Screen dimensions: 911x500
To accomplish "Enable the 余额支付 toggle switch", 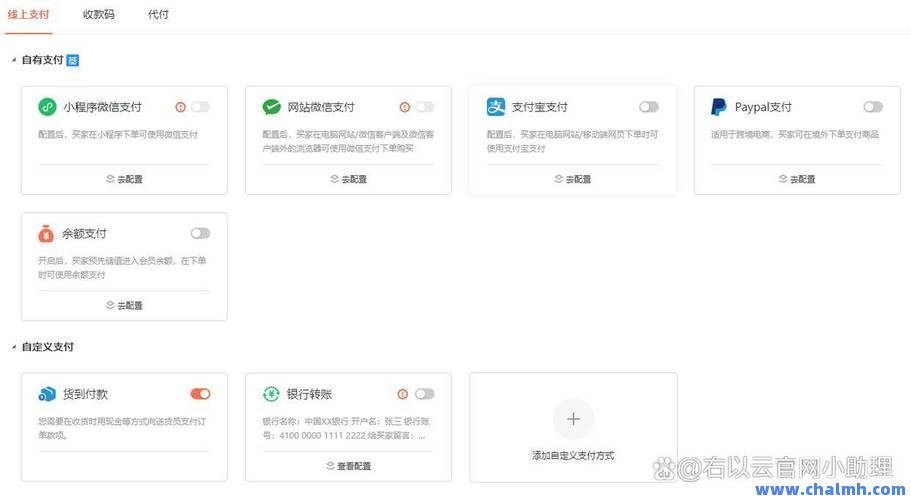I will coord(200,234).
